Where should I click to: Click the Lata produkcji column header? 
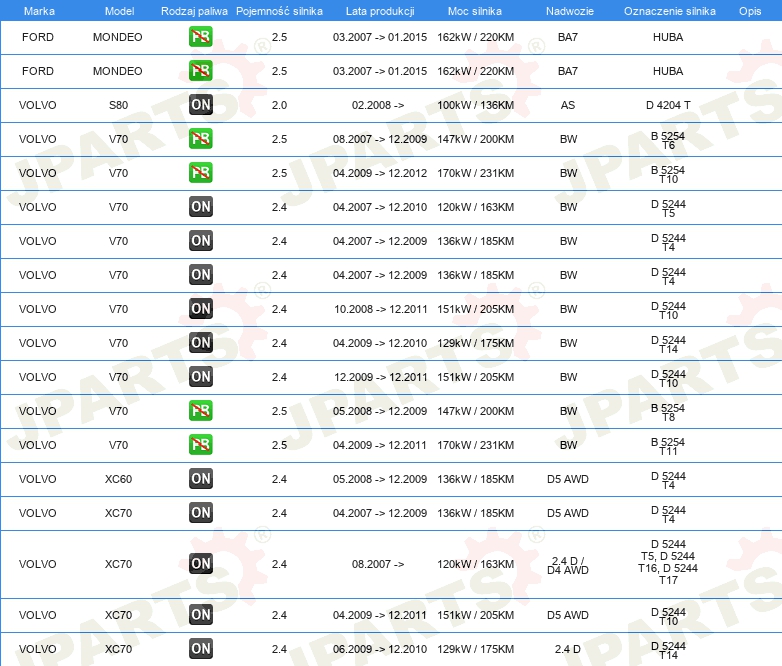pos(380,11)
